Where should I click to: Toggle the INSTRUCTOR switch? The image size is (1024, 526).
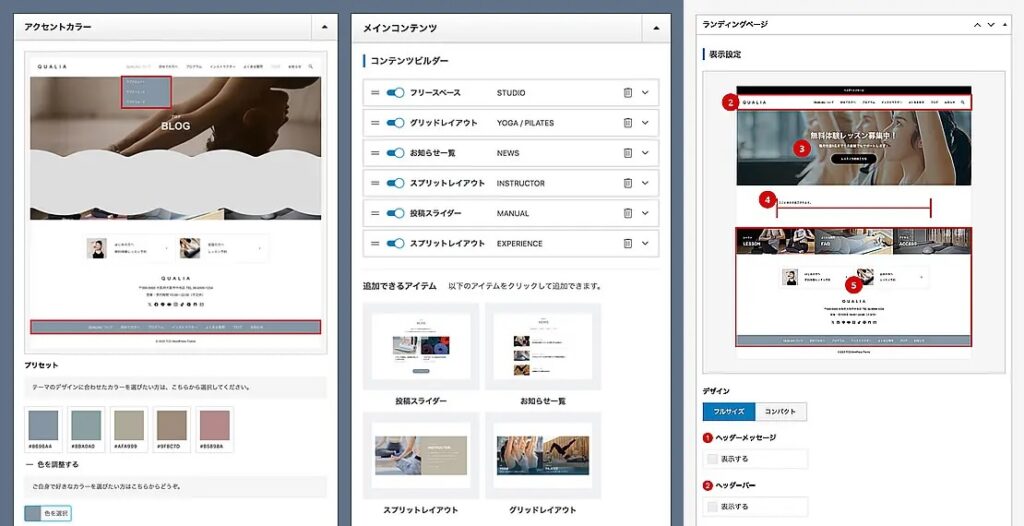pyautogui.click(x=395, y=183)
